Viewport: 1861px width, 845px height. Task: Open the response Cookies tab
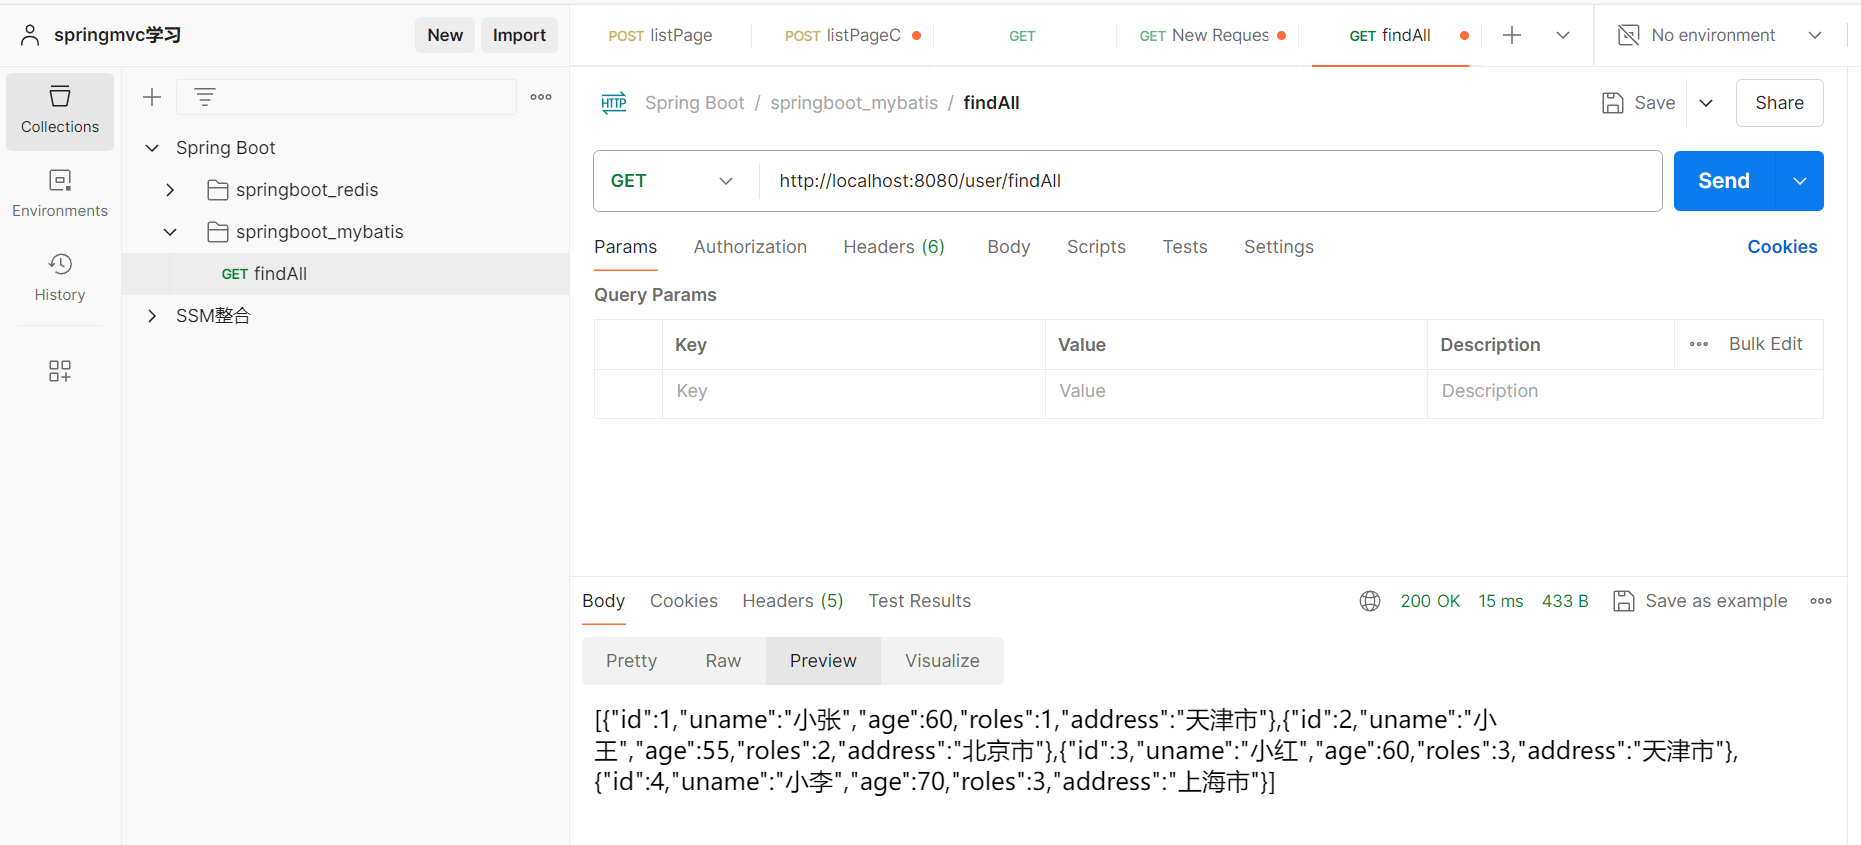(684, 601)
